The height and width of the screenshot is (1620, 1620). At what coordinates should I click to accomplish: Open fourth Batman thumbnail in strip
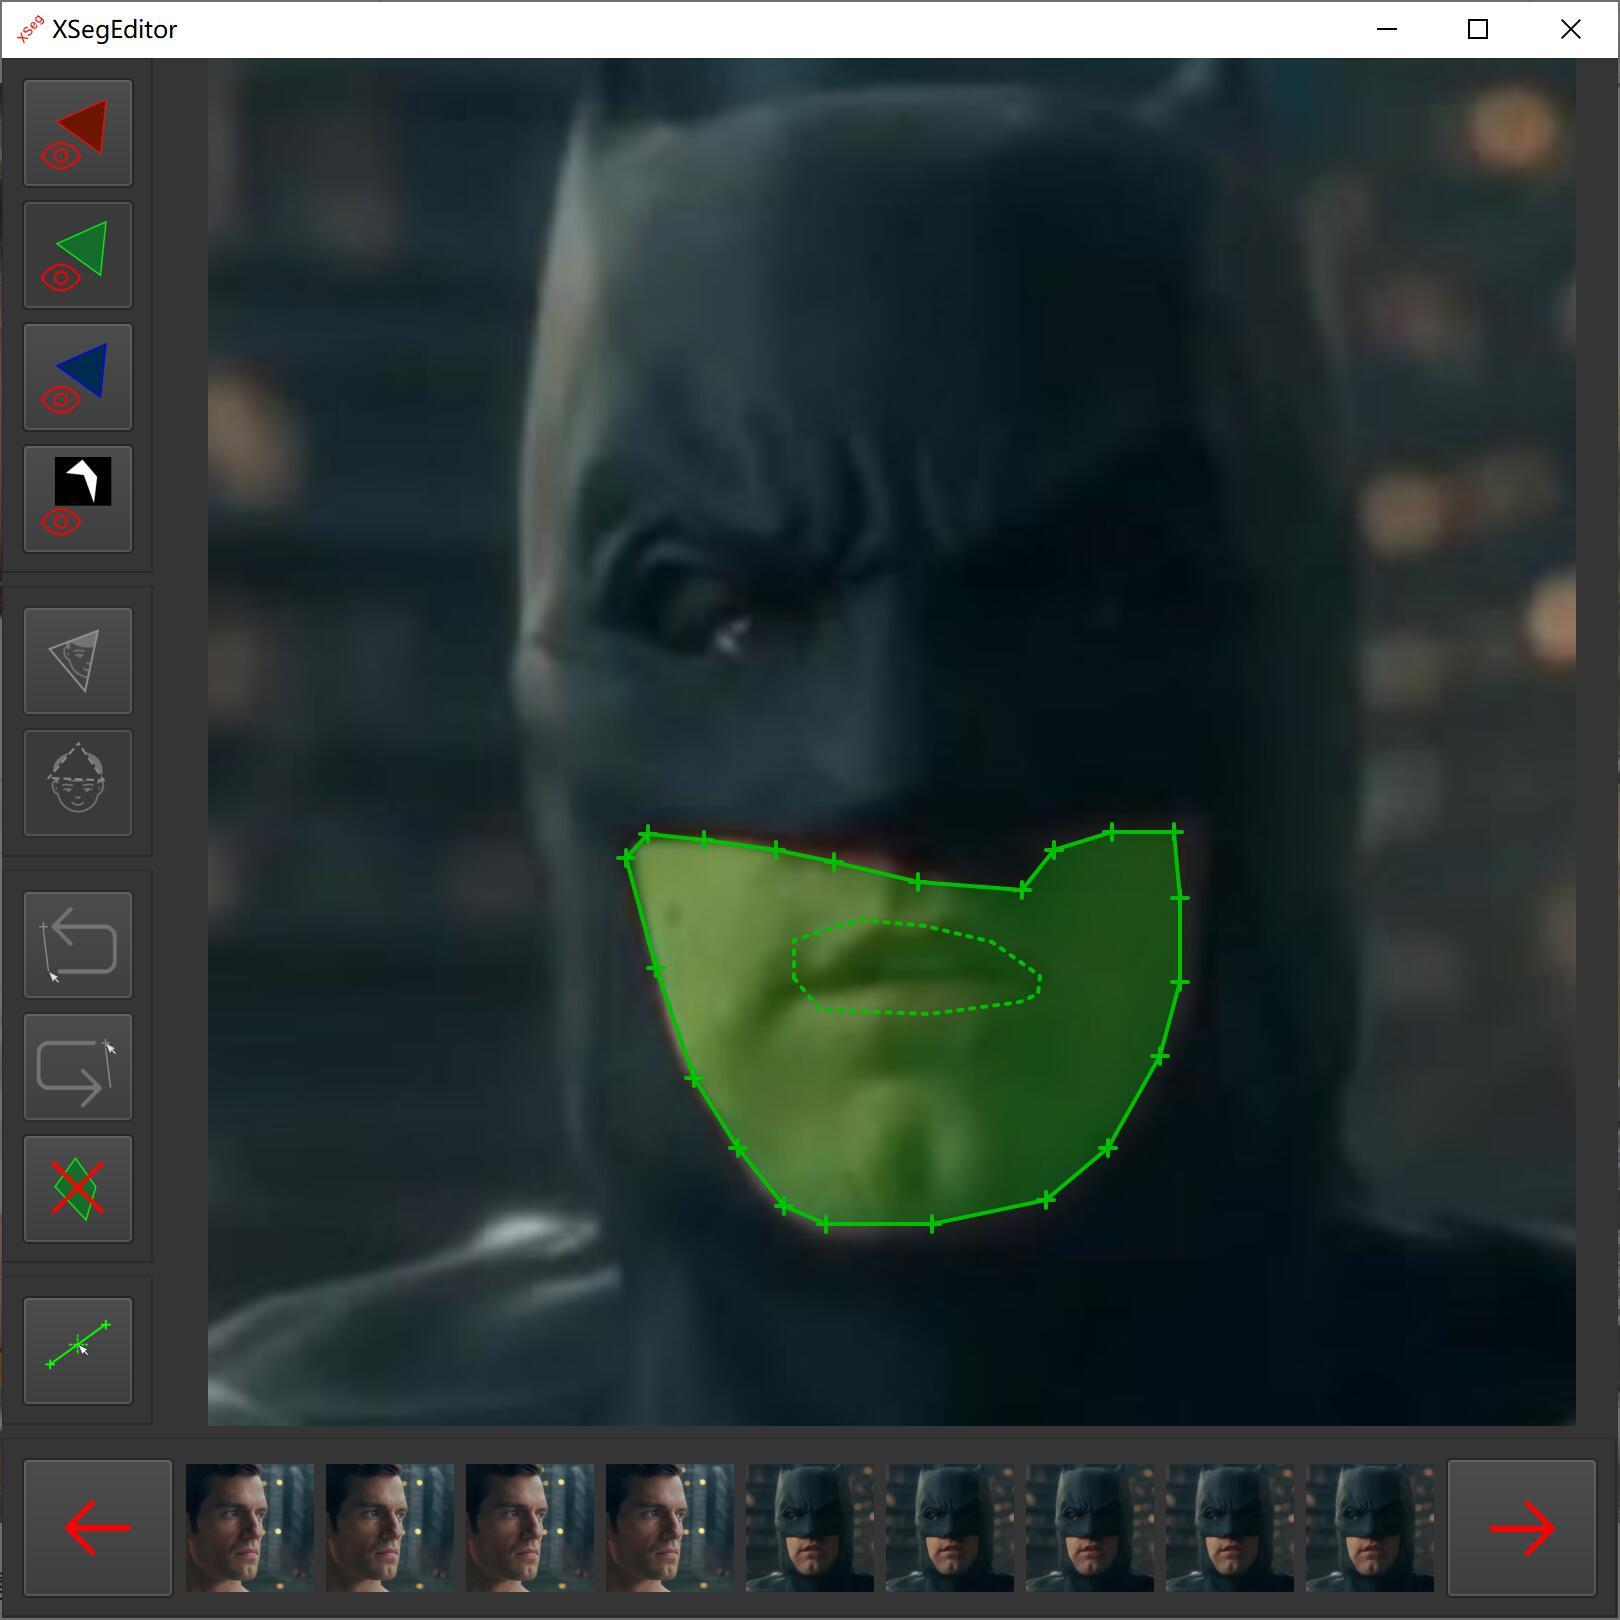click(x=1230, y=1528)
